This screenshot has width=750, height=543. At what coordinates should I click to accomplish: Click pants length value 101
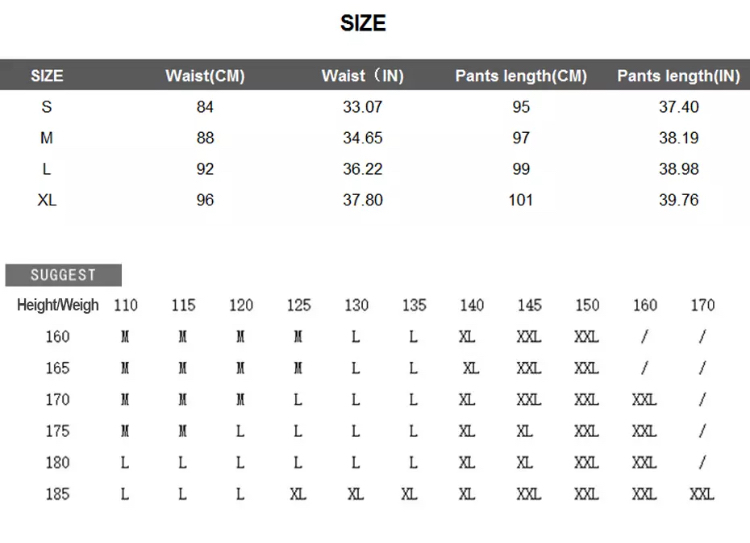point(521,200)
